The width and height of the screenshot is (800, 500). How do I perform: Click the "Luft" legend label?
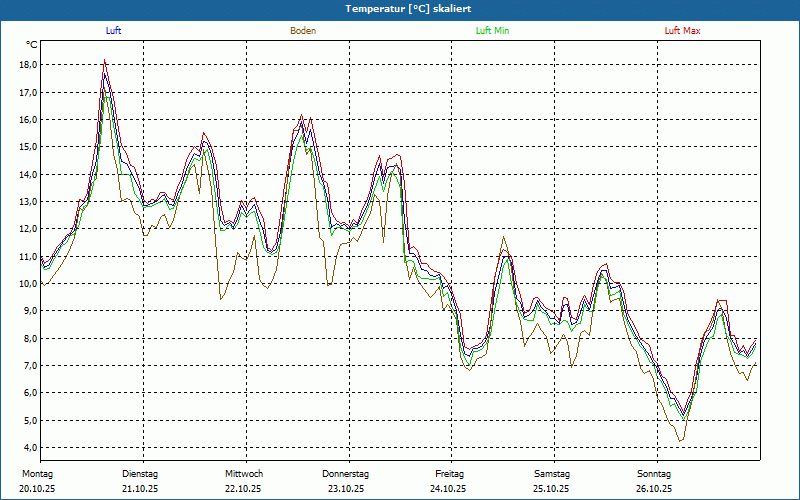[114, 31]
